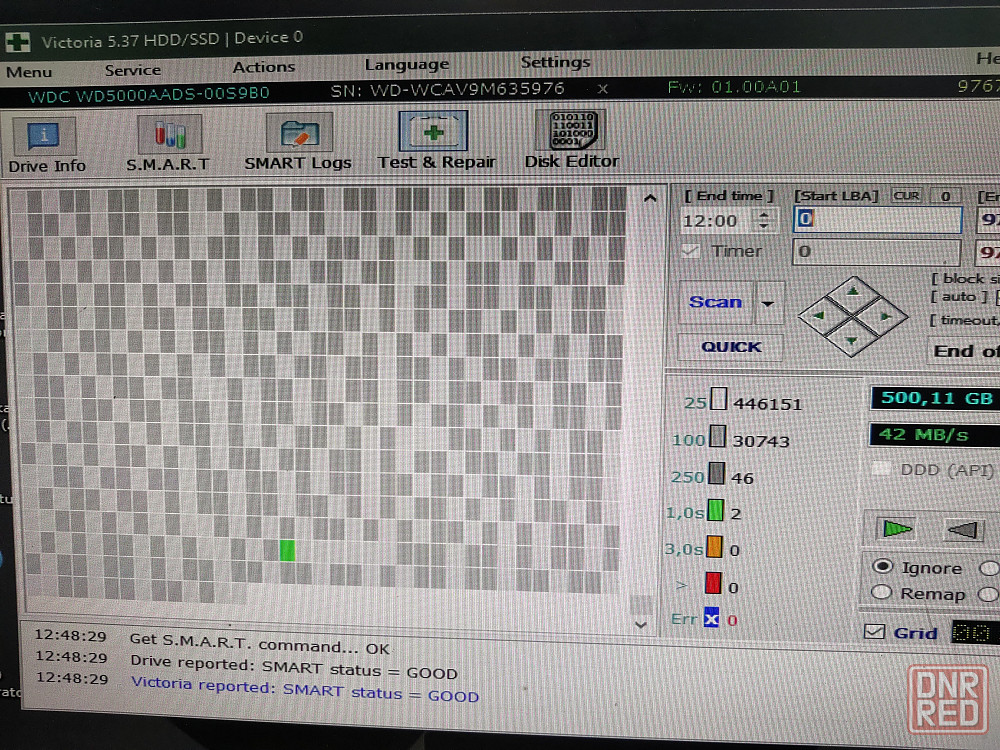Open the Service menu
This screenshot has height=750, width=1000.
click(x=133, y=70)
